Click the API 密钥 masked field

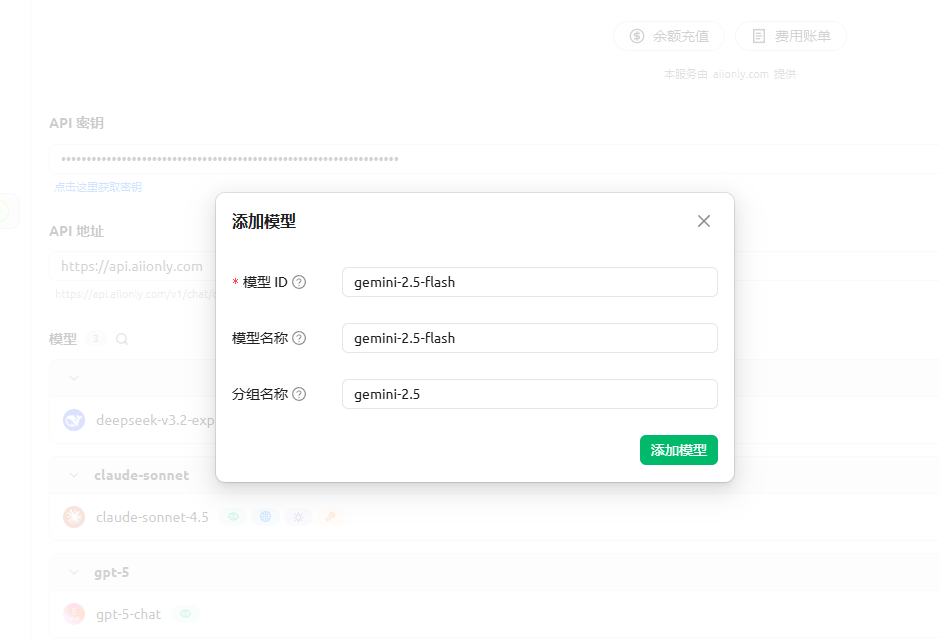(x=495, y=159)
